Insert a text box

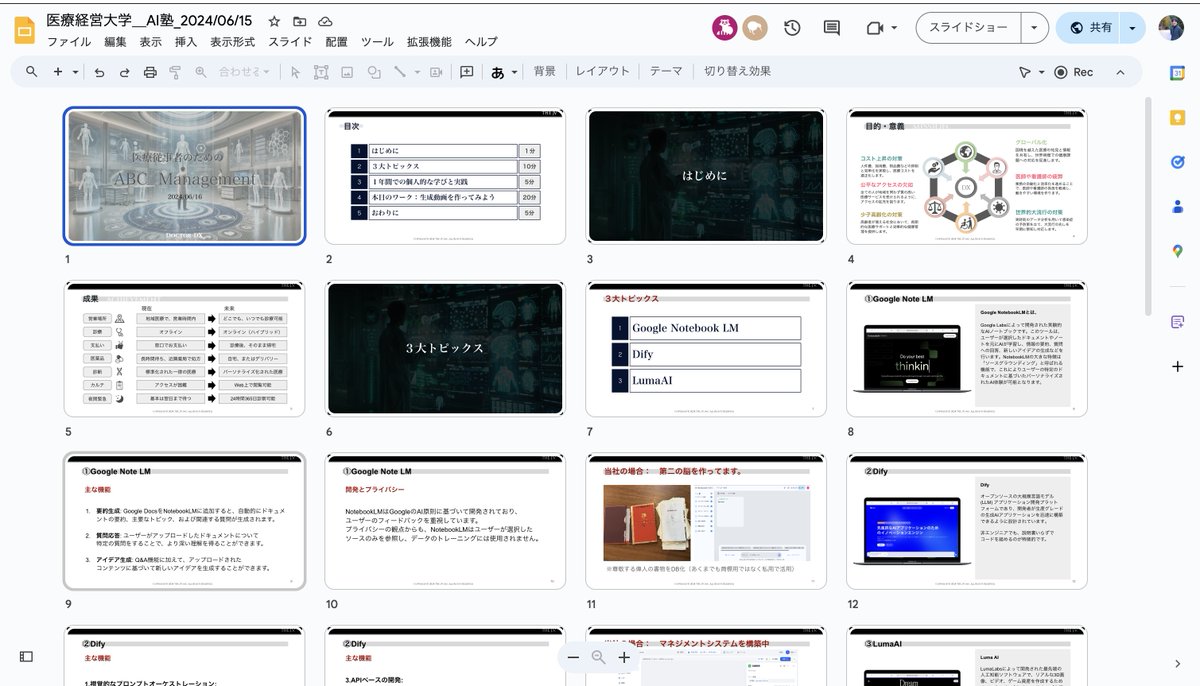point(321,72)
